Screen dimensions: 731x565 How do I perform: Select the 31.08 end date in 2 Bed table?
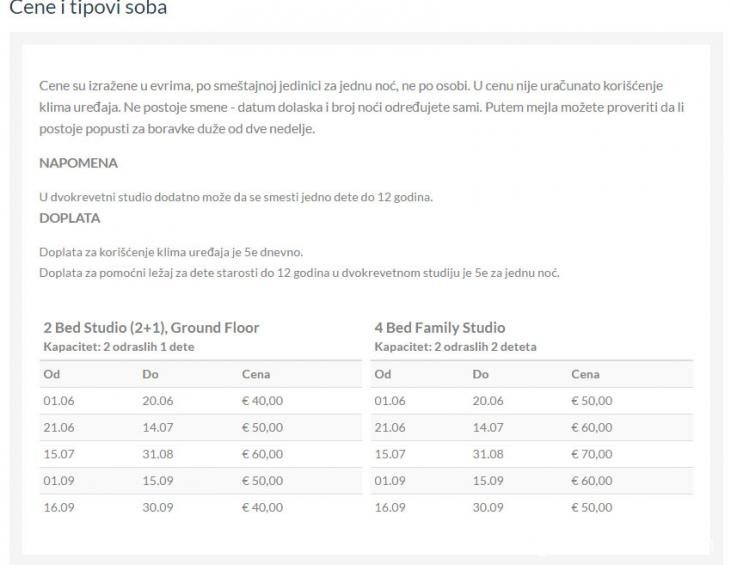pyautogui.click(x=158, y=454)
